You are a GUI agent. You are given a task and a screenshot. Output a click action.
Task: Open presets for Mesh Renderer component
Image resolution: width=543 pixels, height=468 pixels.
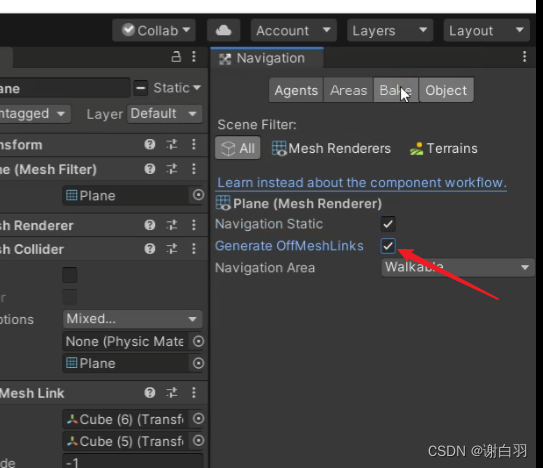172,225
